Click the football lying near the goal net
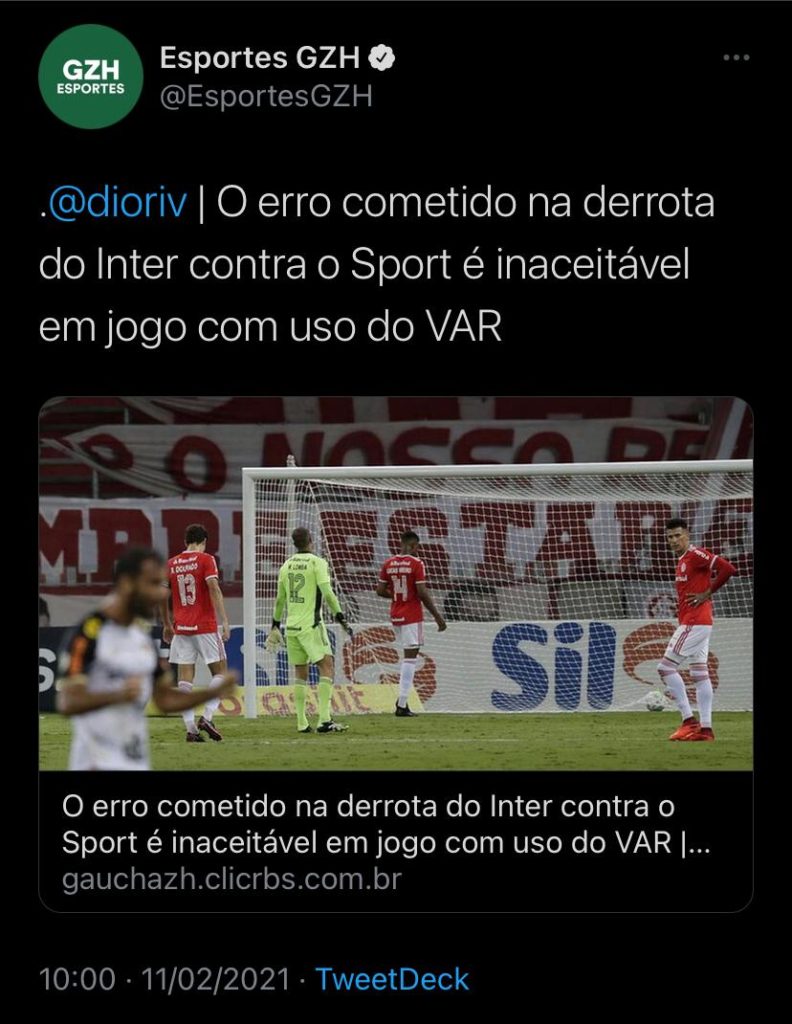792x1024 pixels. click(x=654, y=701)
